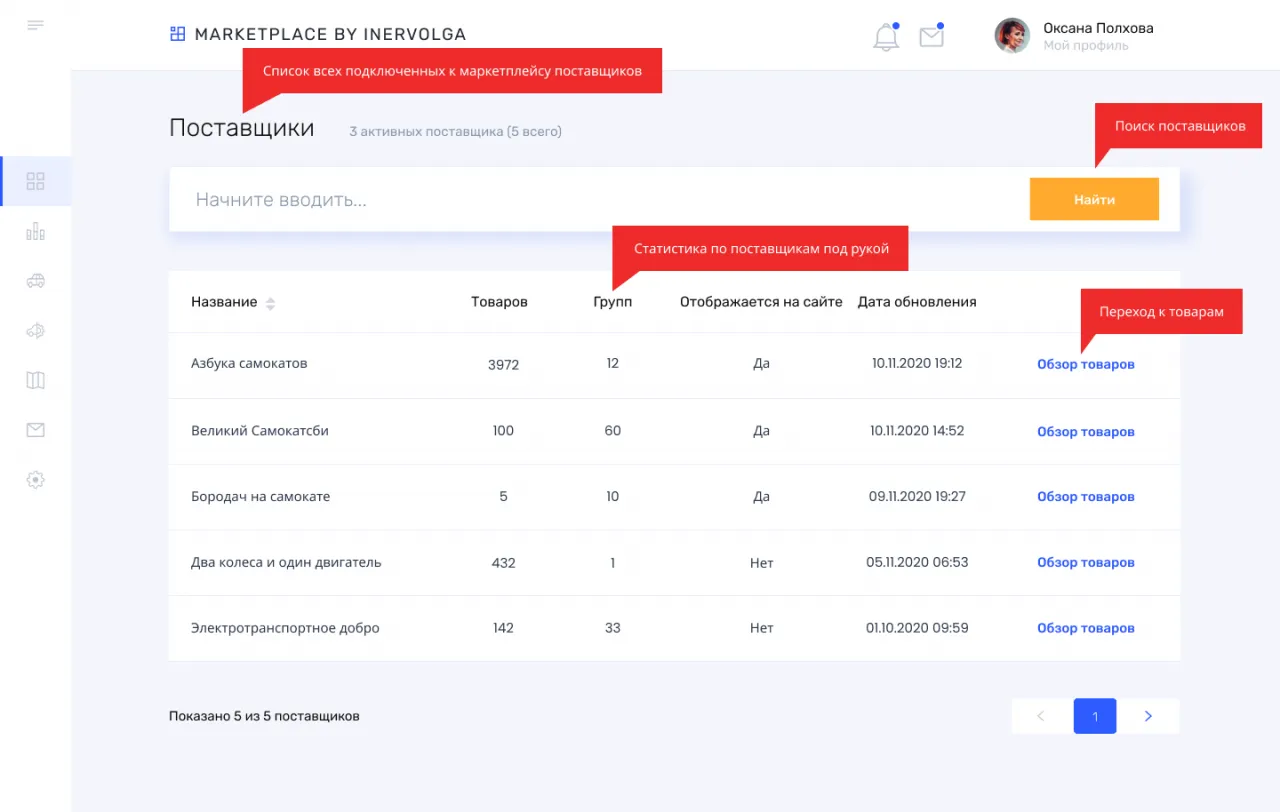This screenshot has height=812, width=1280.
Task: Click the car-with-gear sidebar icon
Action: 36,330
